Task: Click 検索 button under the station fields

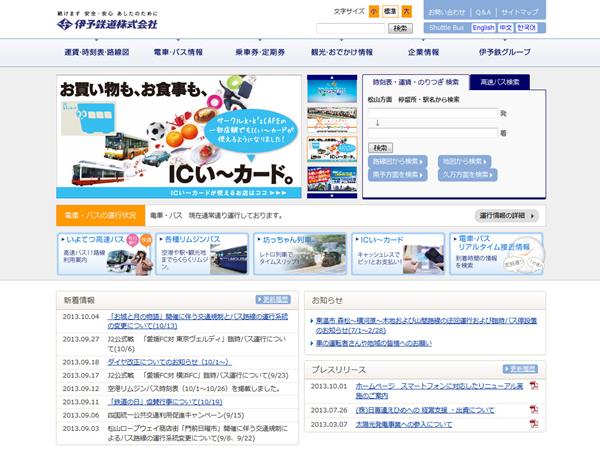Action: (x=380, y=148)
